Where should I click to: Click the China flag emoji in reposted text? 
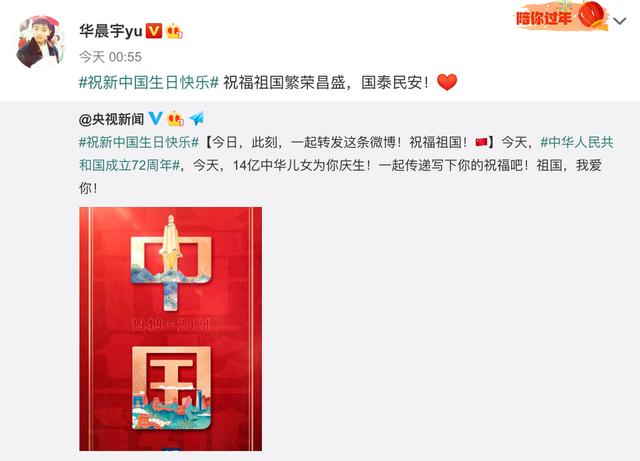point(481,142)
